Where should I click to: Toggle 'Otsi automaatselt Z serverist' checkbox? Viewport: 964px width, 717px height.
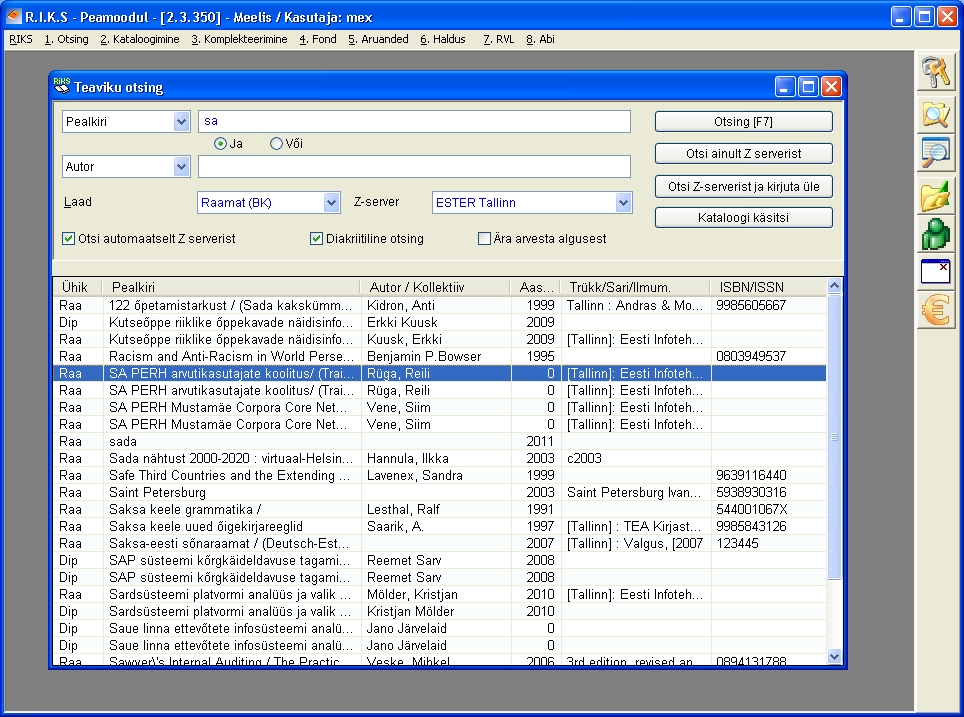click(69, 239)
